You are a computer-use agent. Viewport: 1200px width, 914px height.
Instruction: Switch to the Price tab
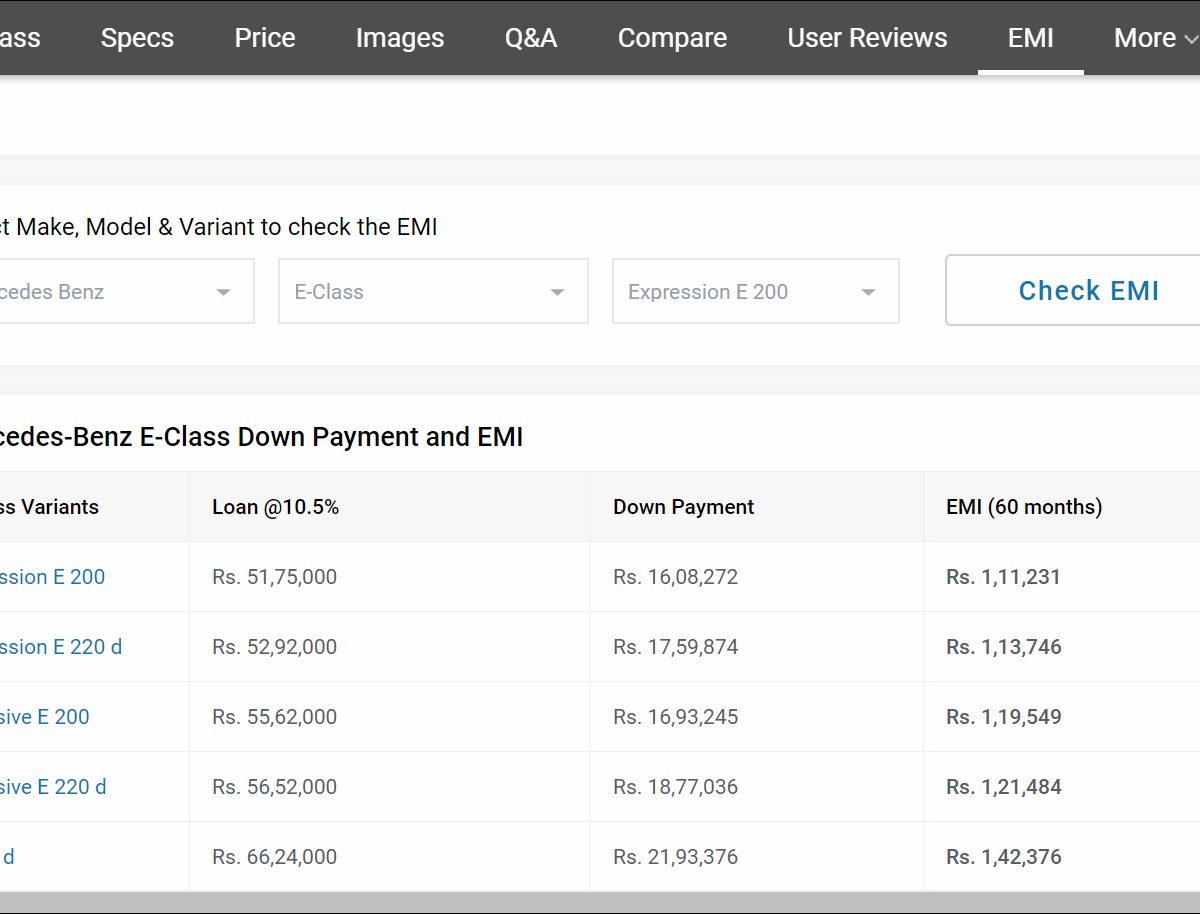(x=265, y=38)
